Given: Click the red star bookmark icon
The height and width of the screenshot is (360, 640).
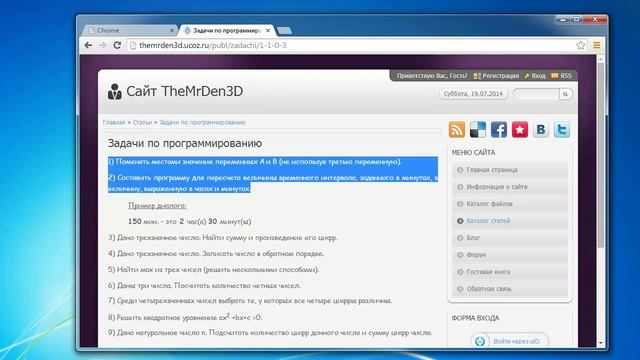Looking at the screenshot, I should pos(520,130).
